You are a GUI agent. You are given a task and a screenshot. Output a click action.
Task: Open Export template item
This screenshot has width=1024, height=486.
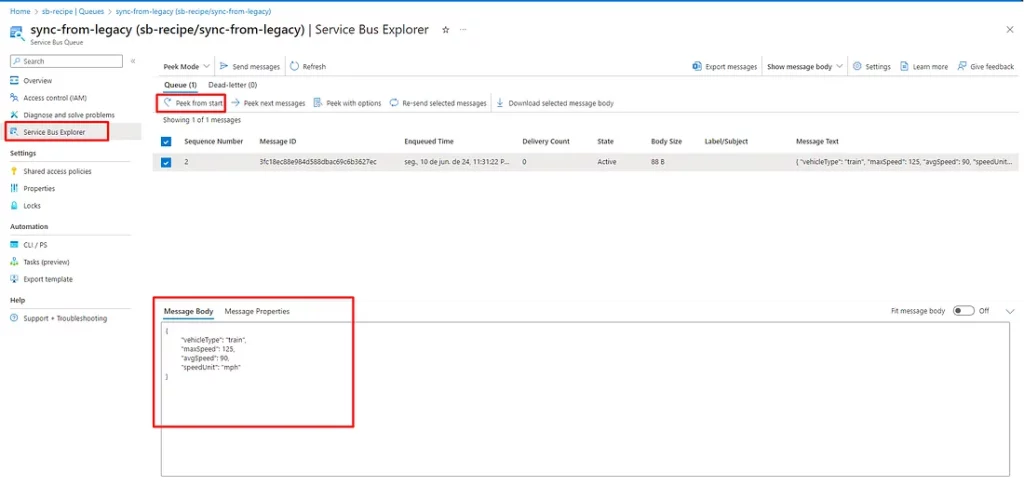[48, 279]
